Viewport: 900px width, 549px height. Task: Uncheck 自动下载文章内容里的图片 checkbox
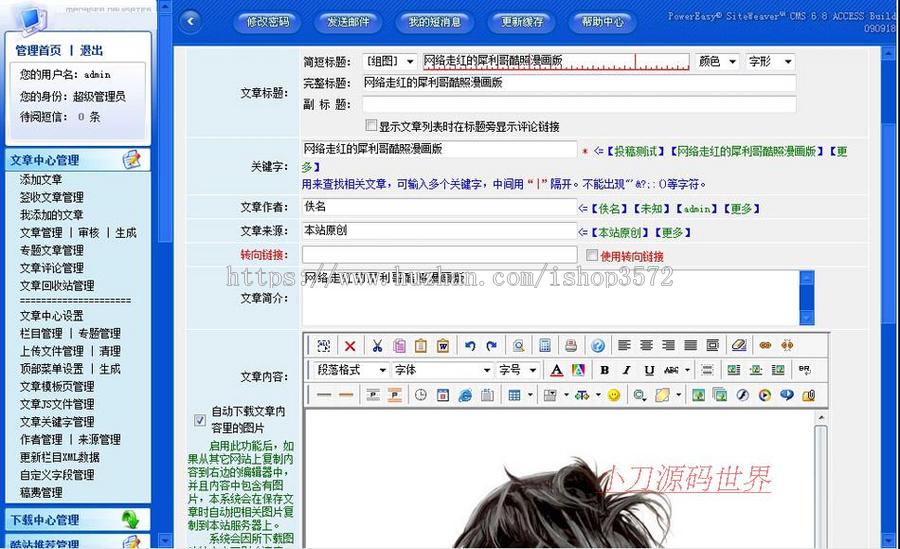pyautogui.click(x=200, y=420)
